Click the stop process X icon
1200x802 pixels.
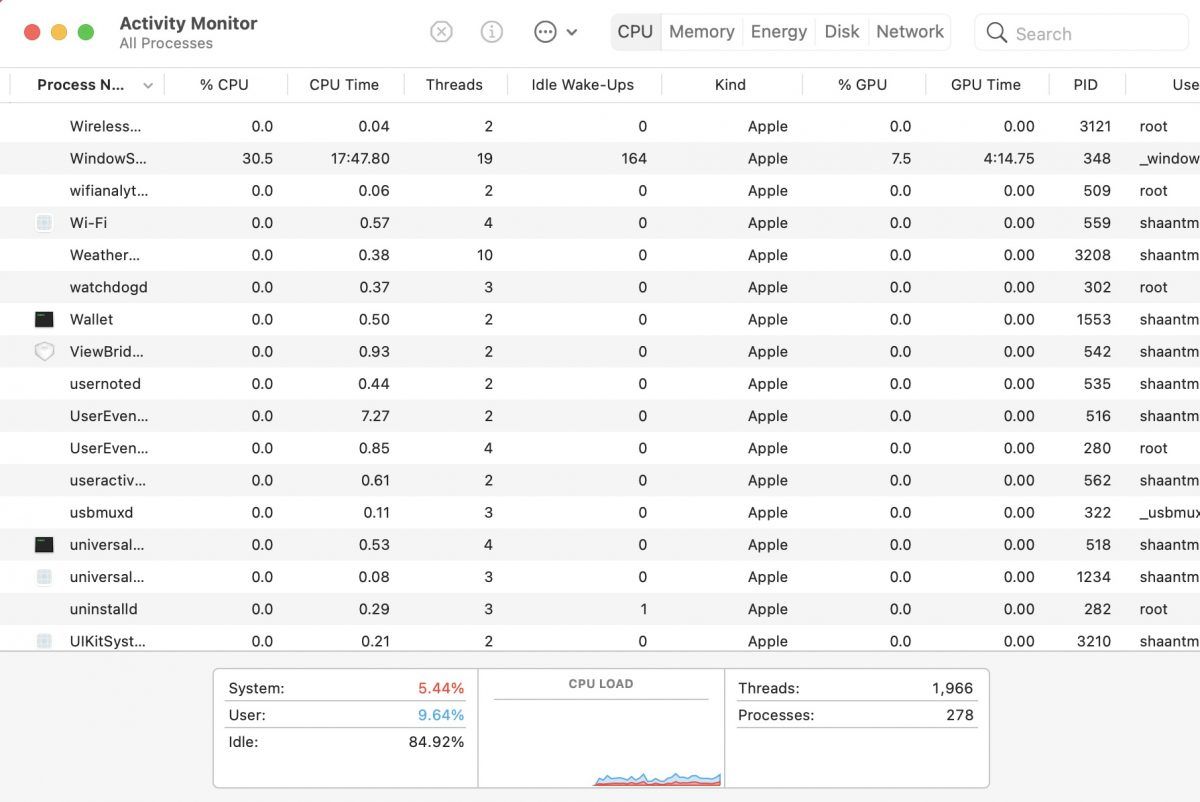[441, 32]
